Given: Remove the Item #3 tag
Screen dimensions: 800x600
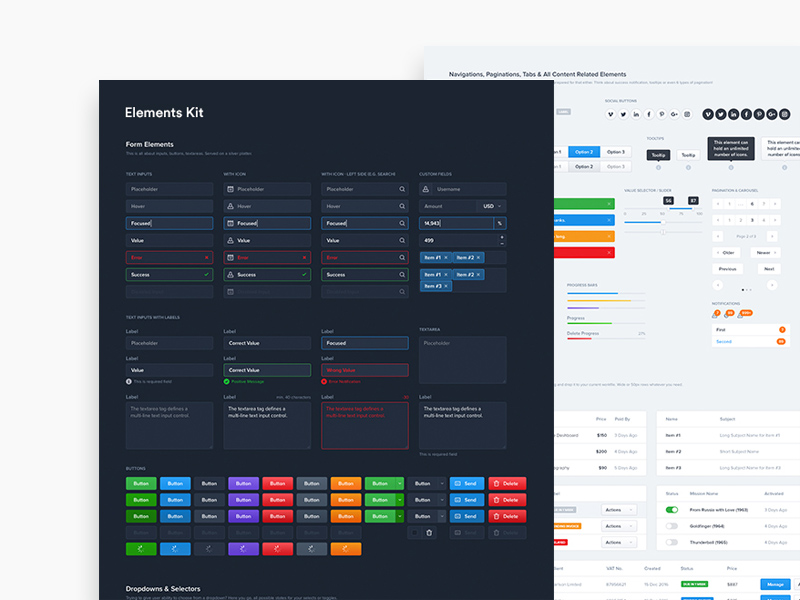Looking at the screenshot, I should [446, 287].
